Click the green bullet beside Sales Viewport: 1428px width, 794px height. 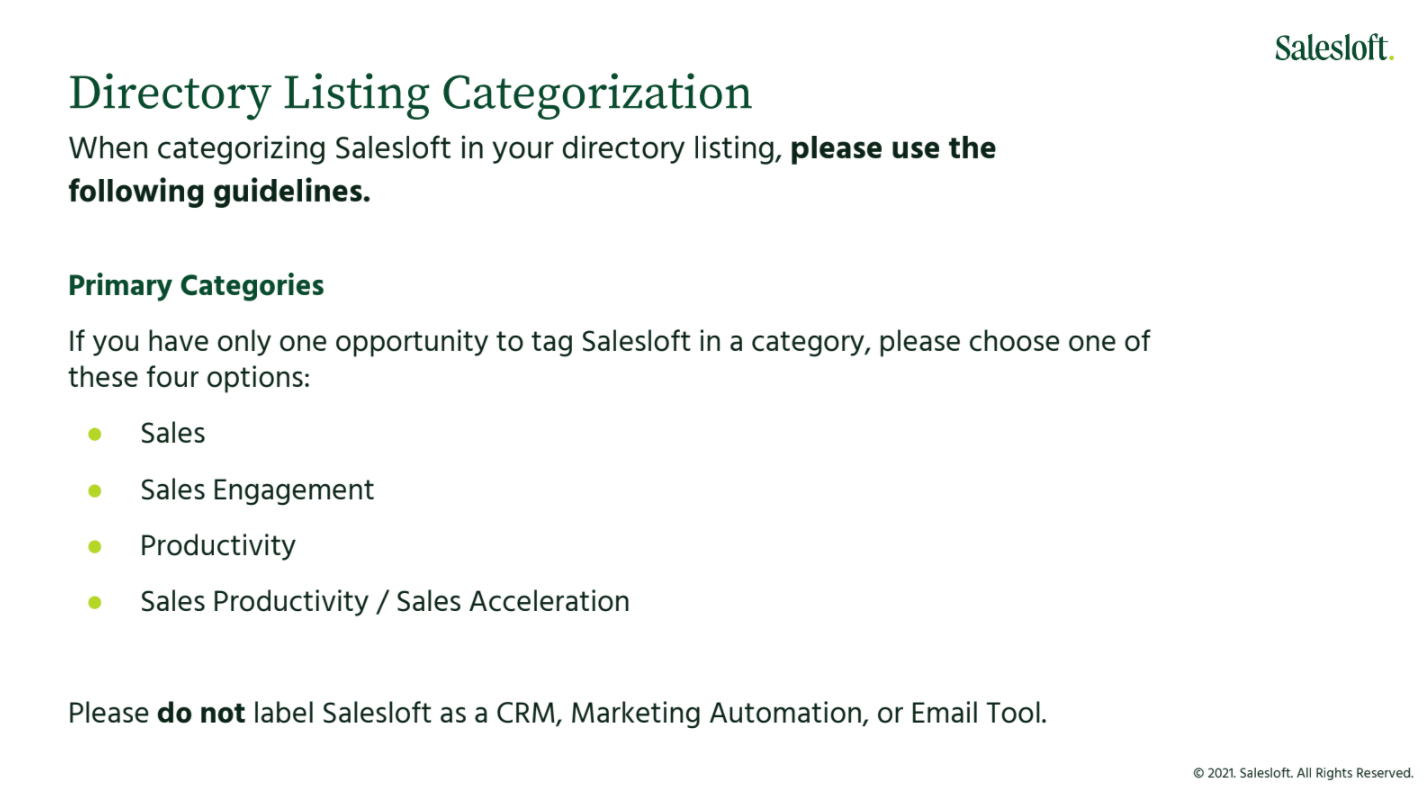95,434
